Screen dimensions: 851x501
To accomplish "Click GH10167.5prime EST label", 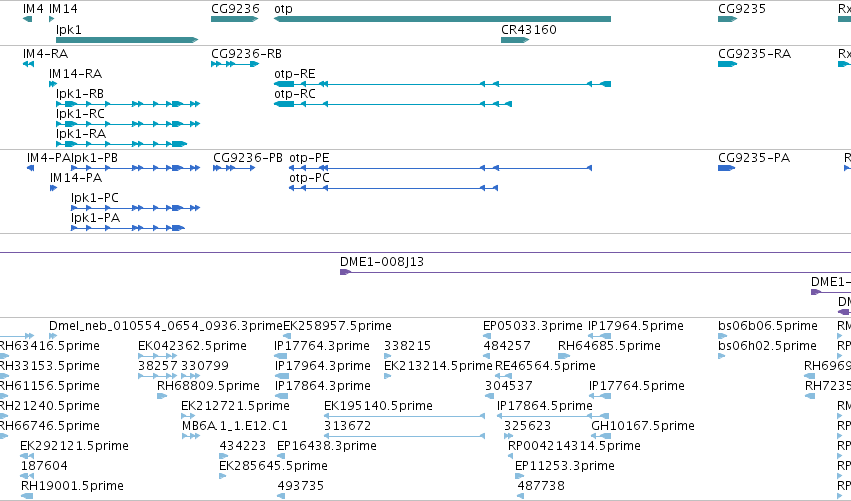I will 643,426.
